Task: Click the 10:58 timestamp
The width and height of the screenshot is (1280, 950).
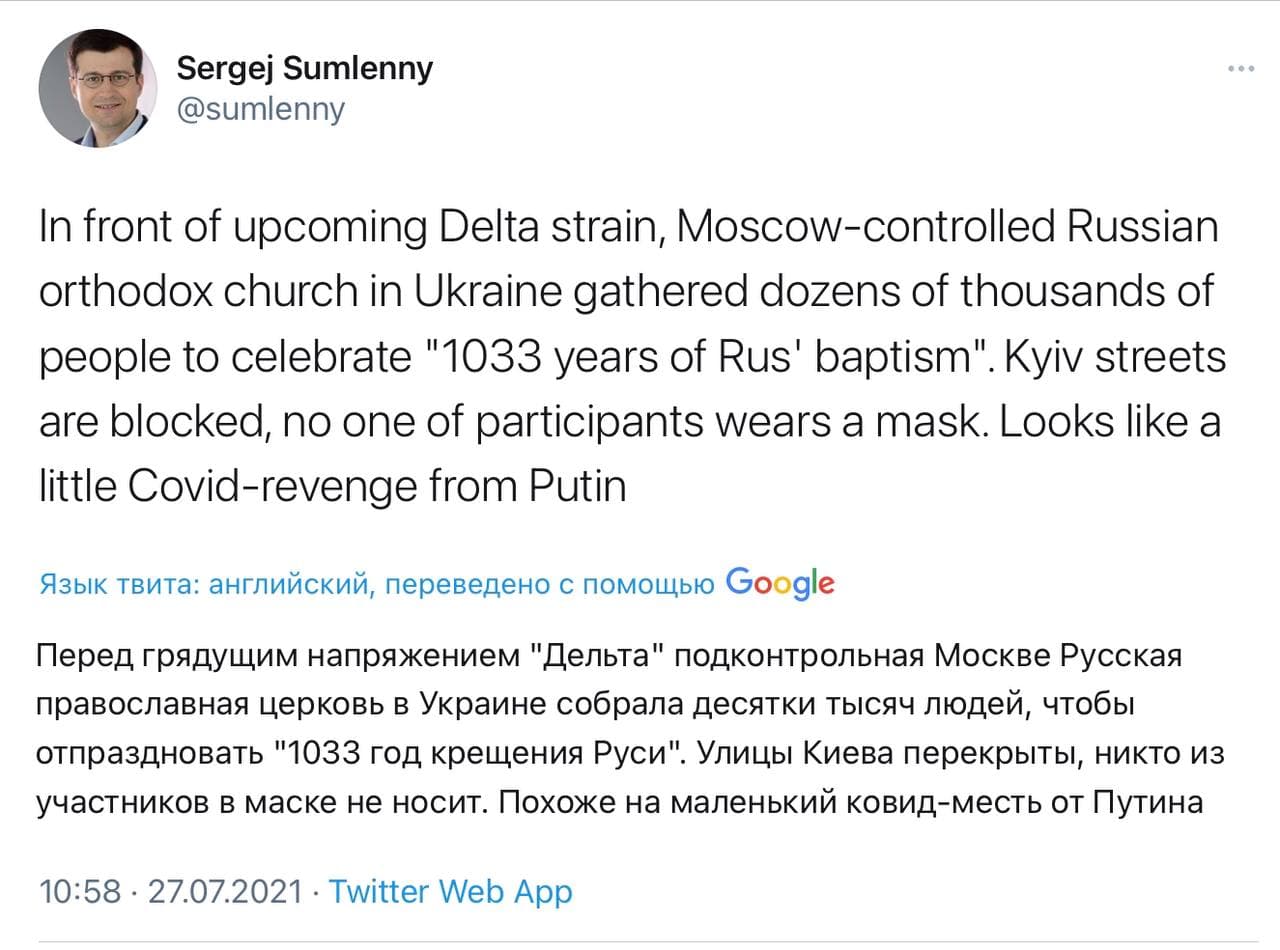Action: click(x=79, y=891)
